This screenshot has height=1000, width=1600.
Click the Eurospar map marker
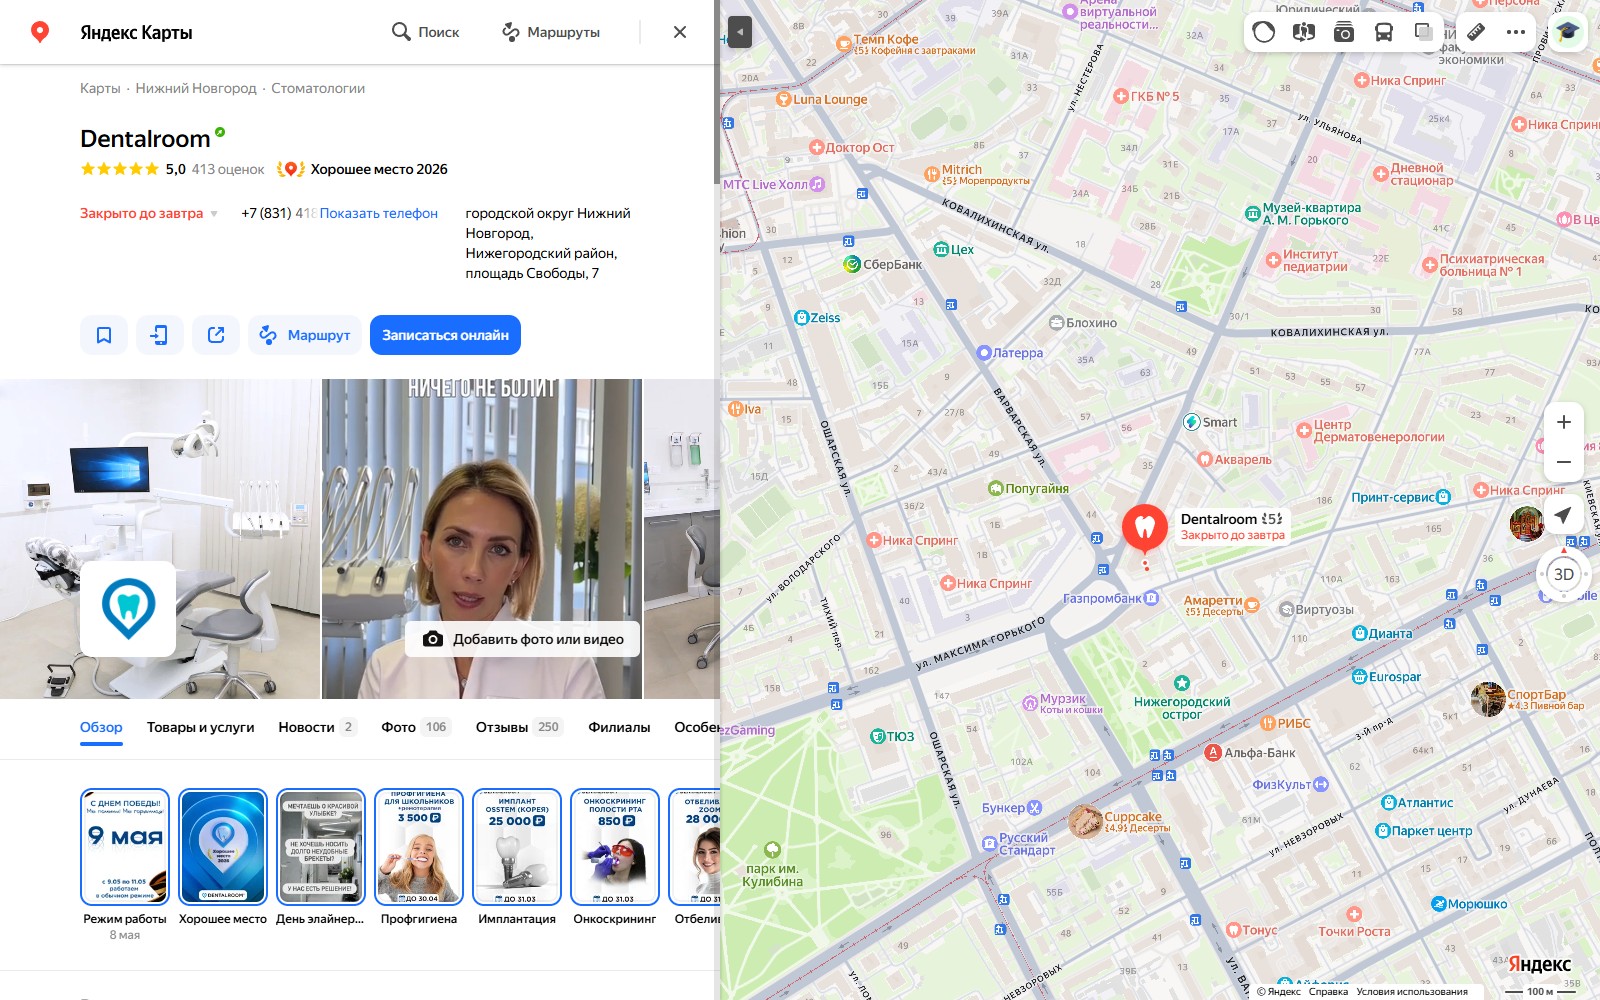click(1359, 677)
